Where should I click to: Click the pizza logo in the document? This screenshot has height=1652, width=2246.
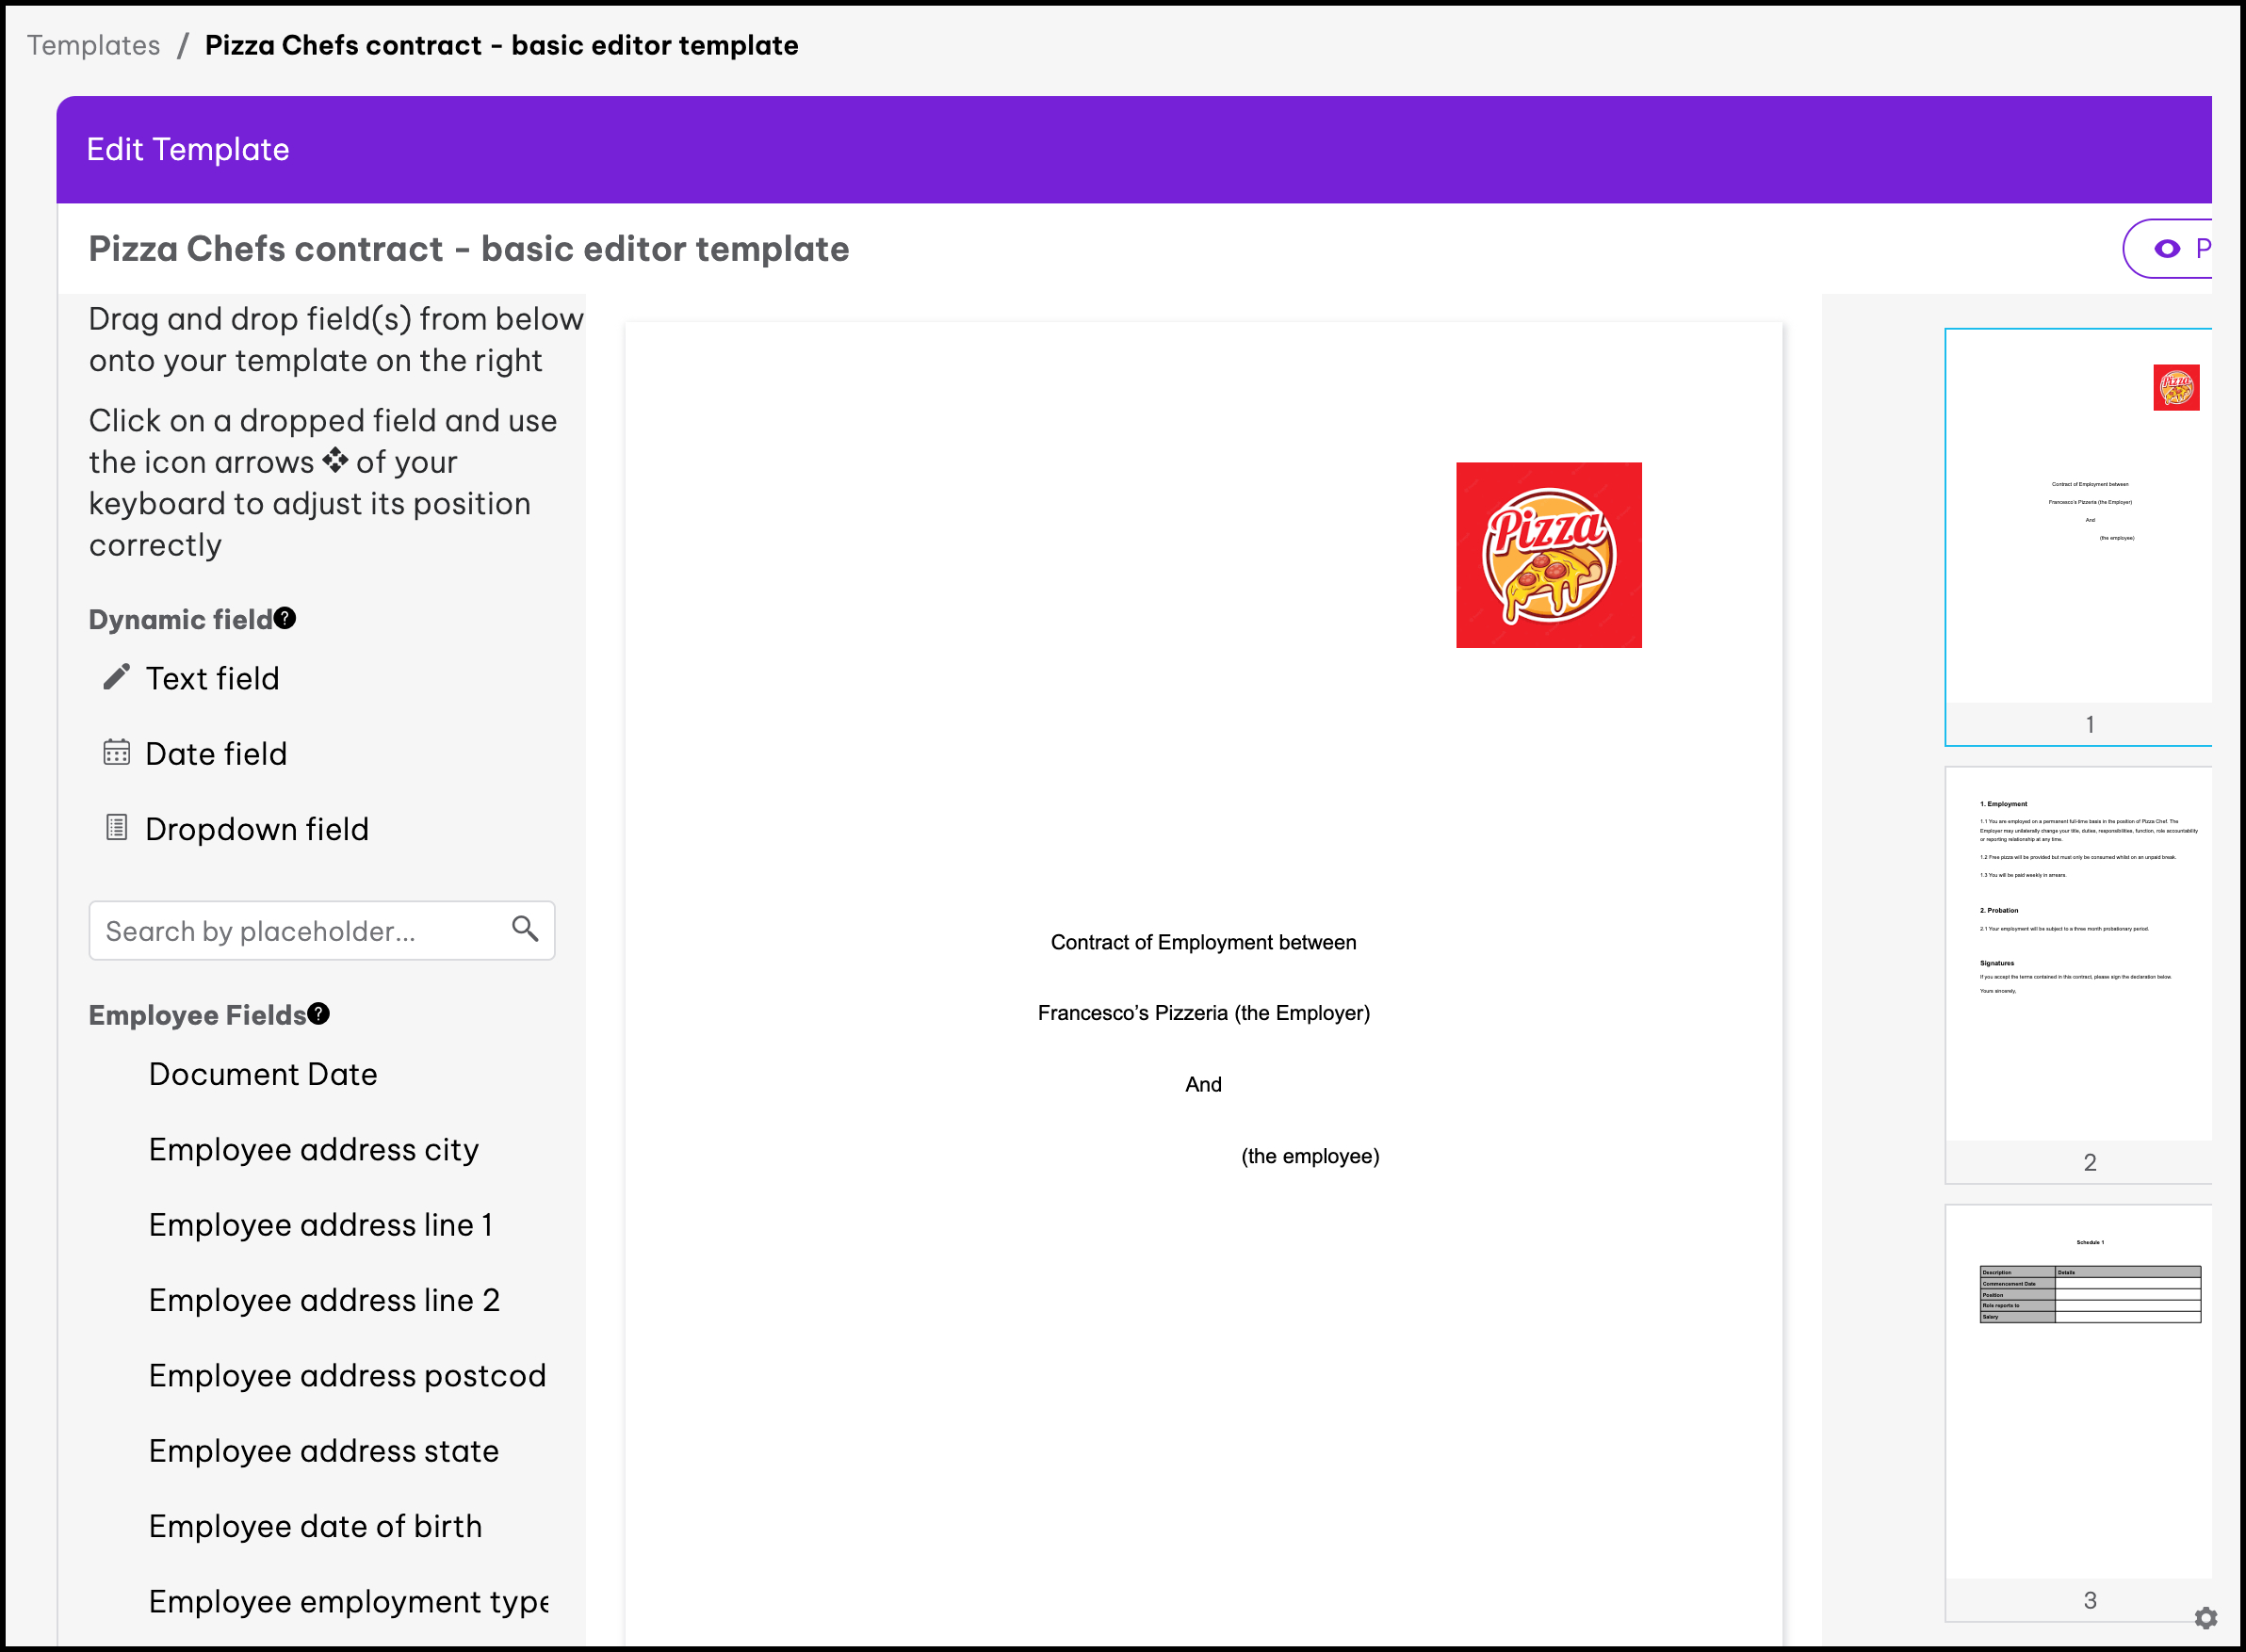pyautogui.click(x=1548, y=555)
